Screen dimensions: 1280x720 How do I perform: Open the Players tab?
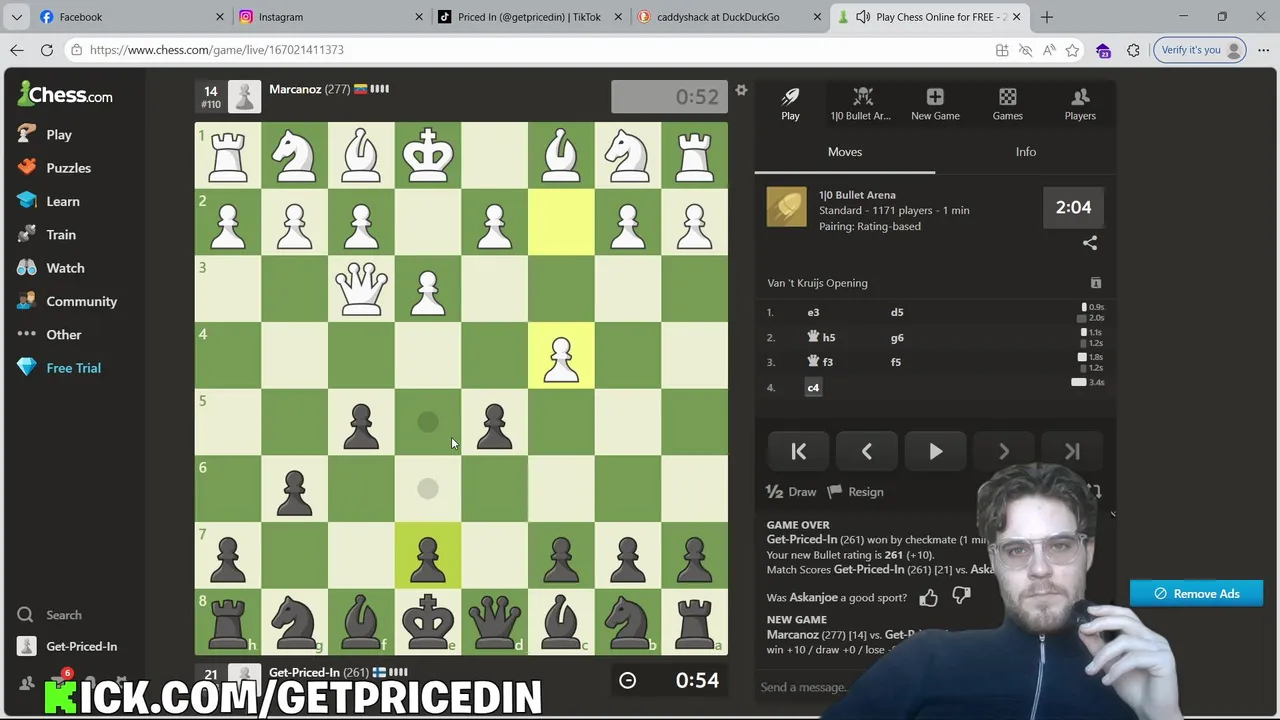(x=1080, y=104)
